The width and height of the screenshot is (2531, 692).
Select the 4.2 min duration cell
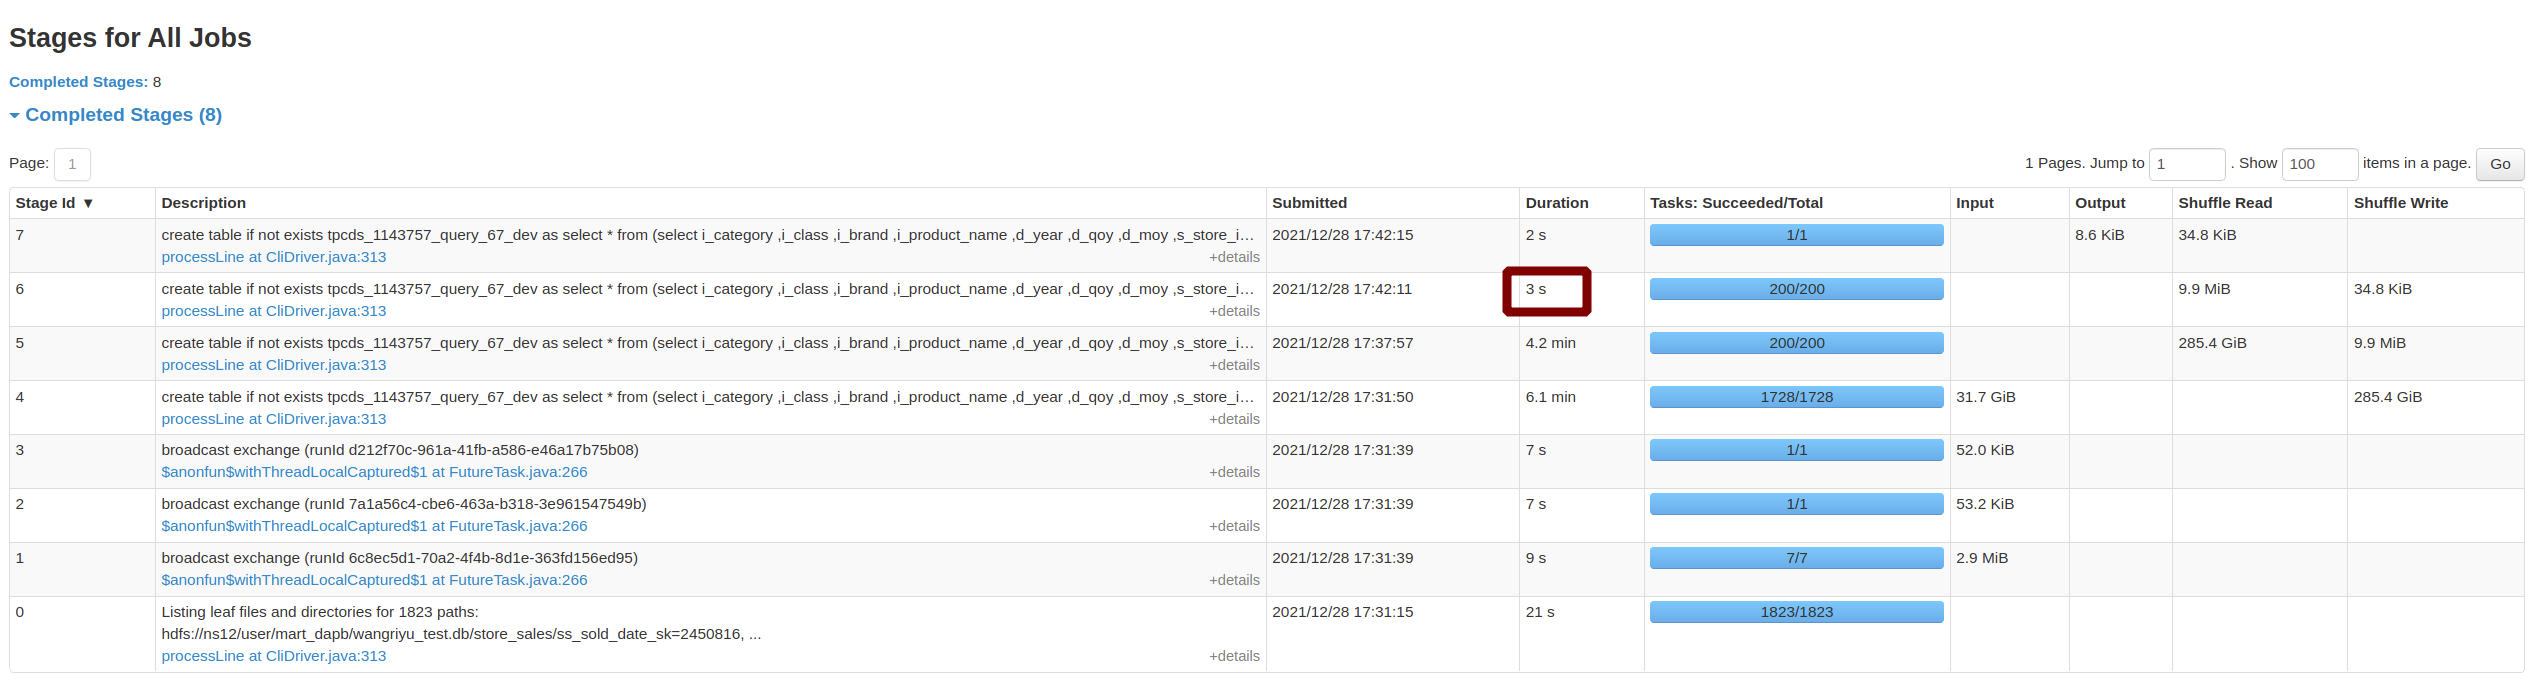click(1550, 343)
